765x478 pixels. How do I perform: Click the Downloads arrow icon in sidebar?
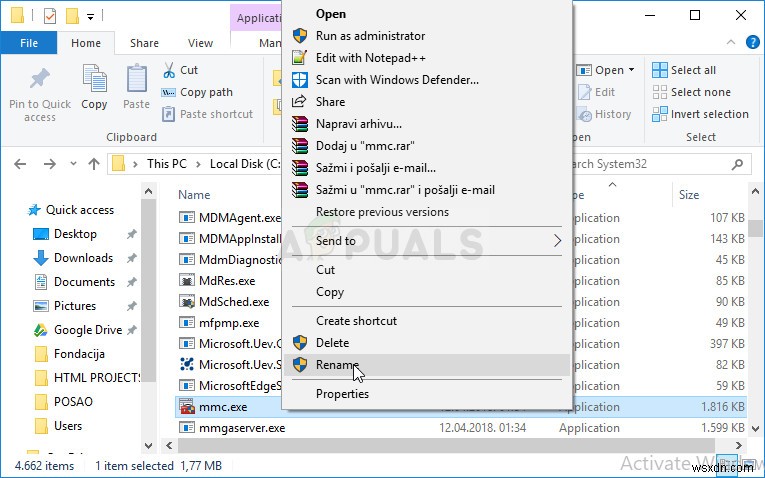point(40,258)
